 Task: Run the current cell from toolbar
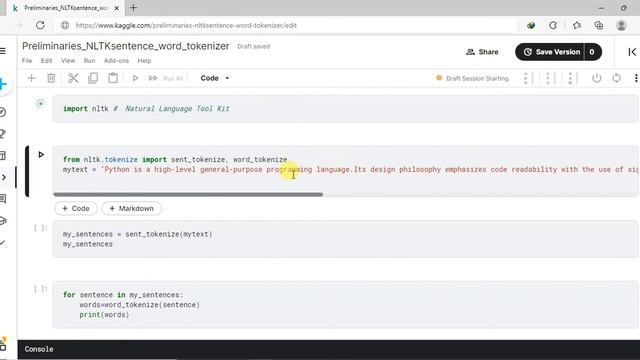(x=135, y=78)
